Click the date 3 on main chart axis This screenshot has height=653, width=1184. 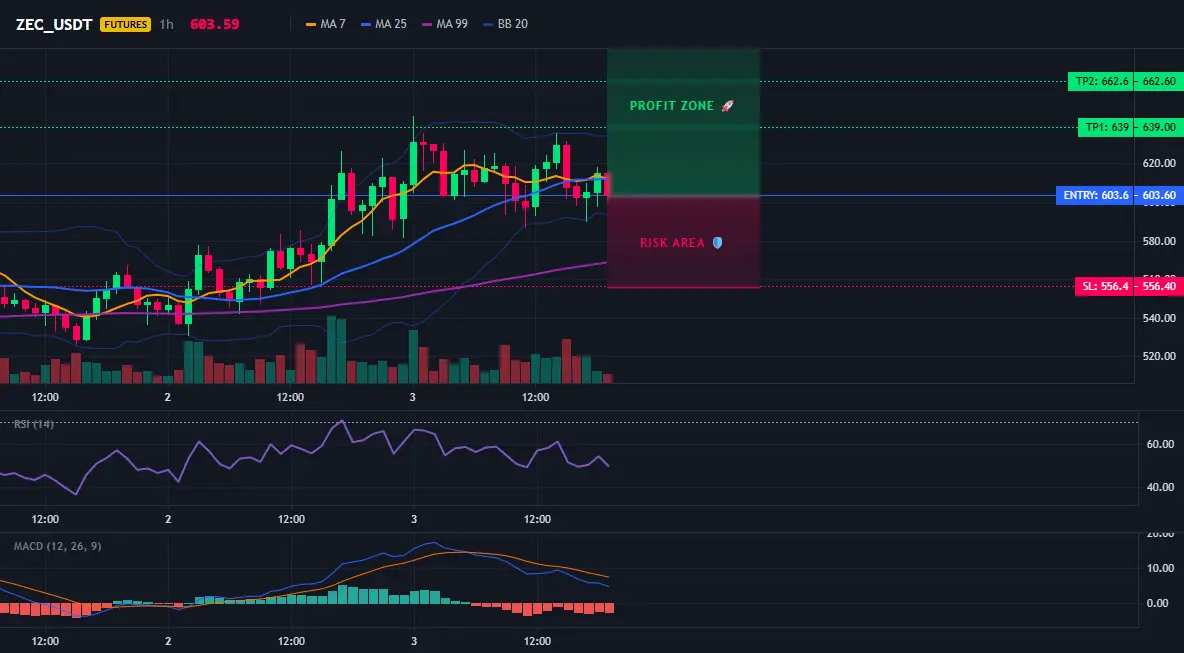[413, 397]
